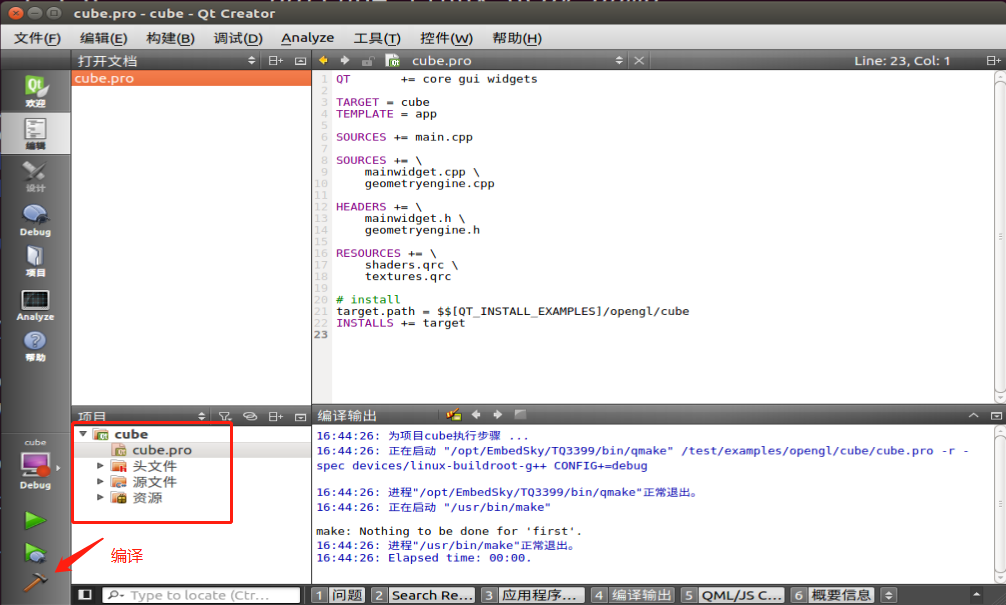Select cube.pro in open documents list

click(191, 78)
